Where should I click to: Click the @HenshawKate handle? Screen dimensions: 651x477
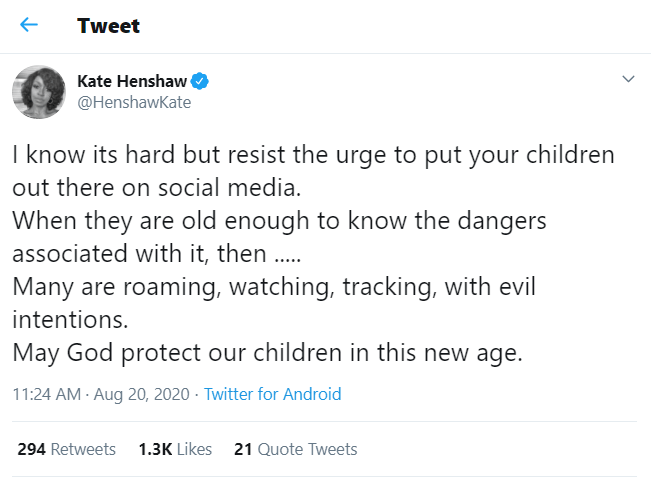(133, 102)
